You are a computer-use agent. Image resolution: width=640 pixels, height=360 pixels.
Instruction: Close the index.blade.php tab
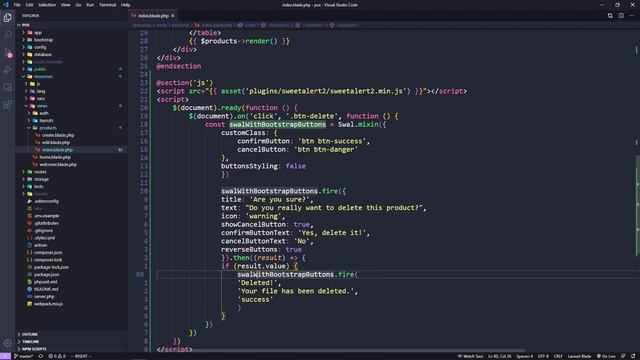[173, 16]
